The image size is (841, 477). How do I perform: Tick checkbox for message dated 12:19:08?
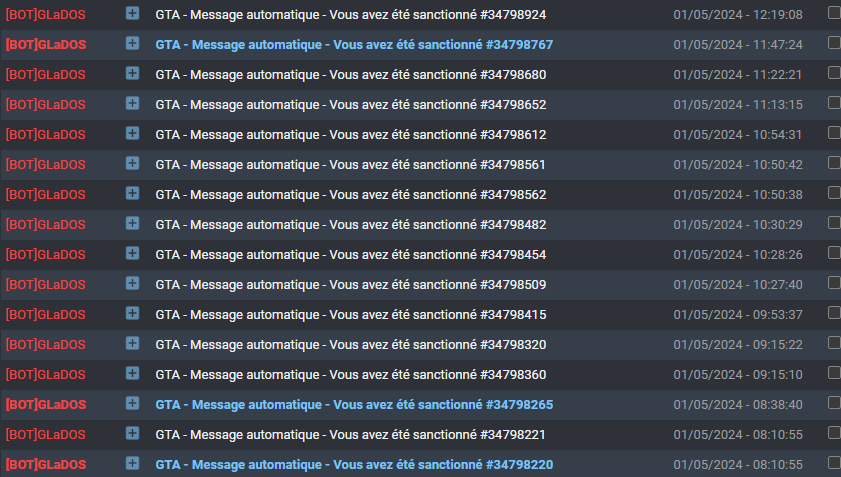pyautogui.click(x=834, y=12)
